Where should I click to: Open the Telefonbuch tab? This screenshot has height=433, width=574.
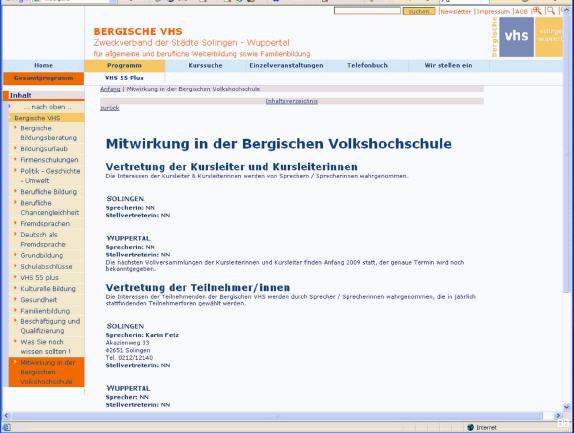(x=367, y=66)
